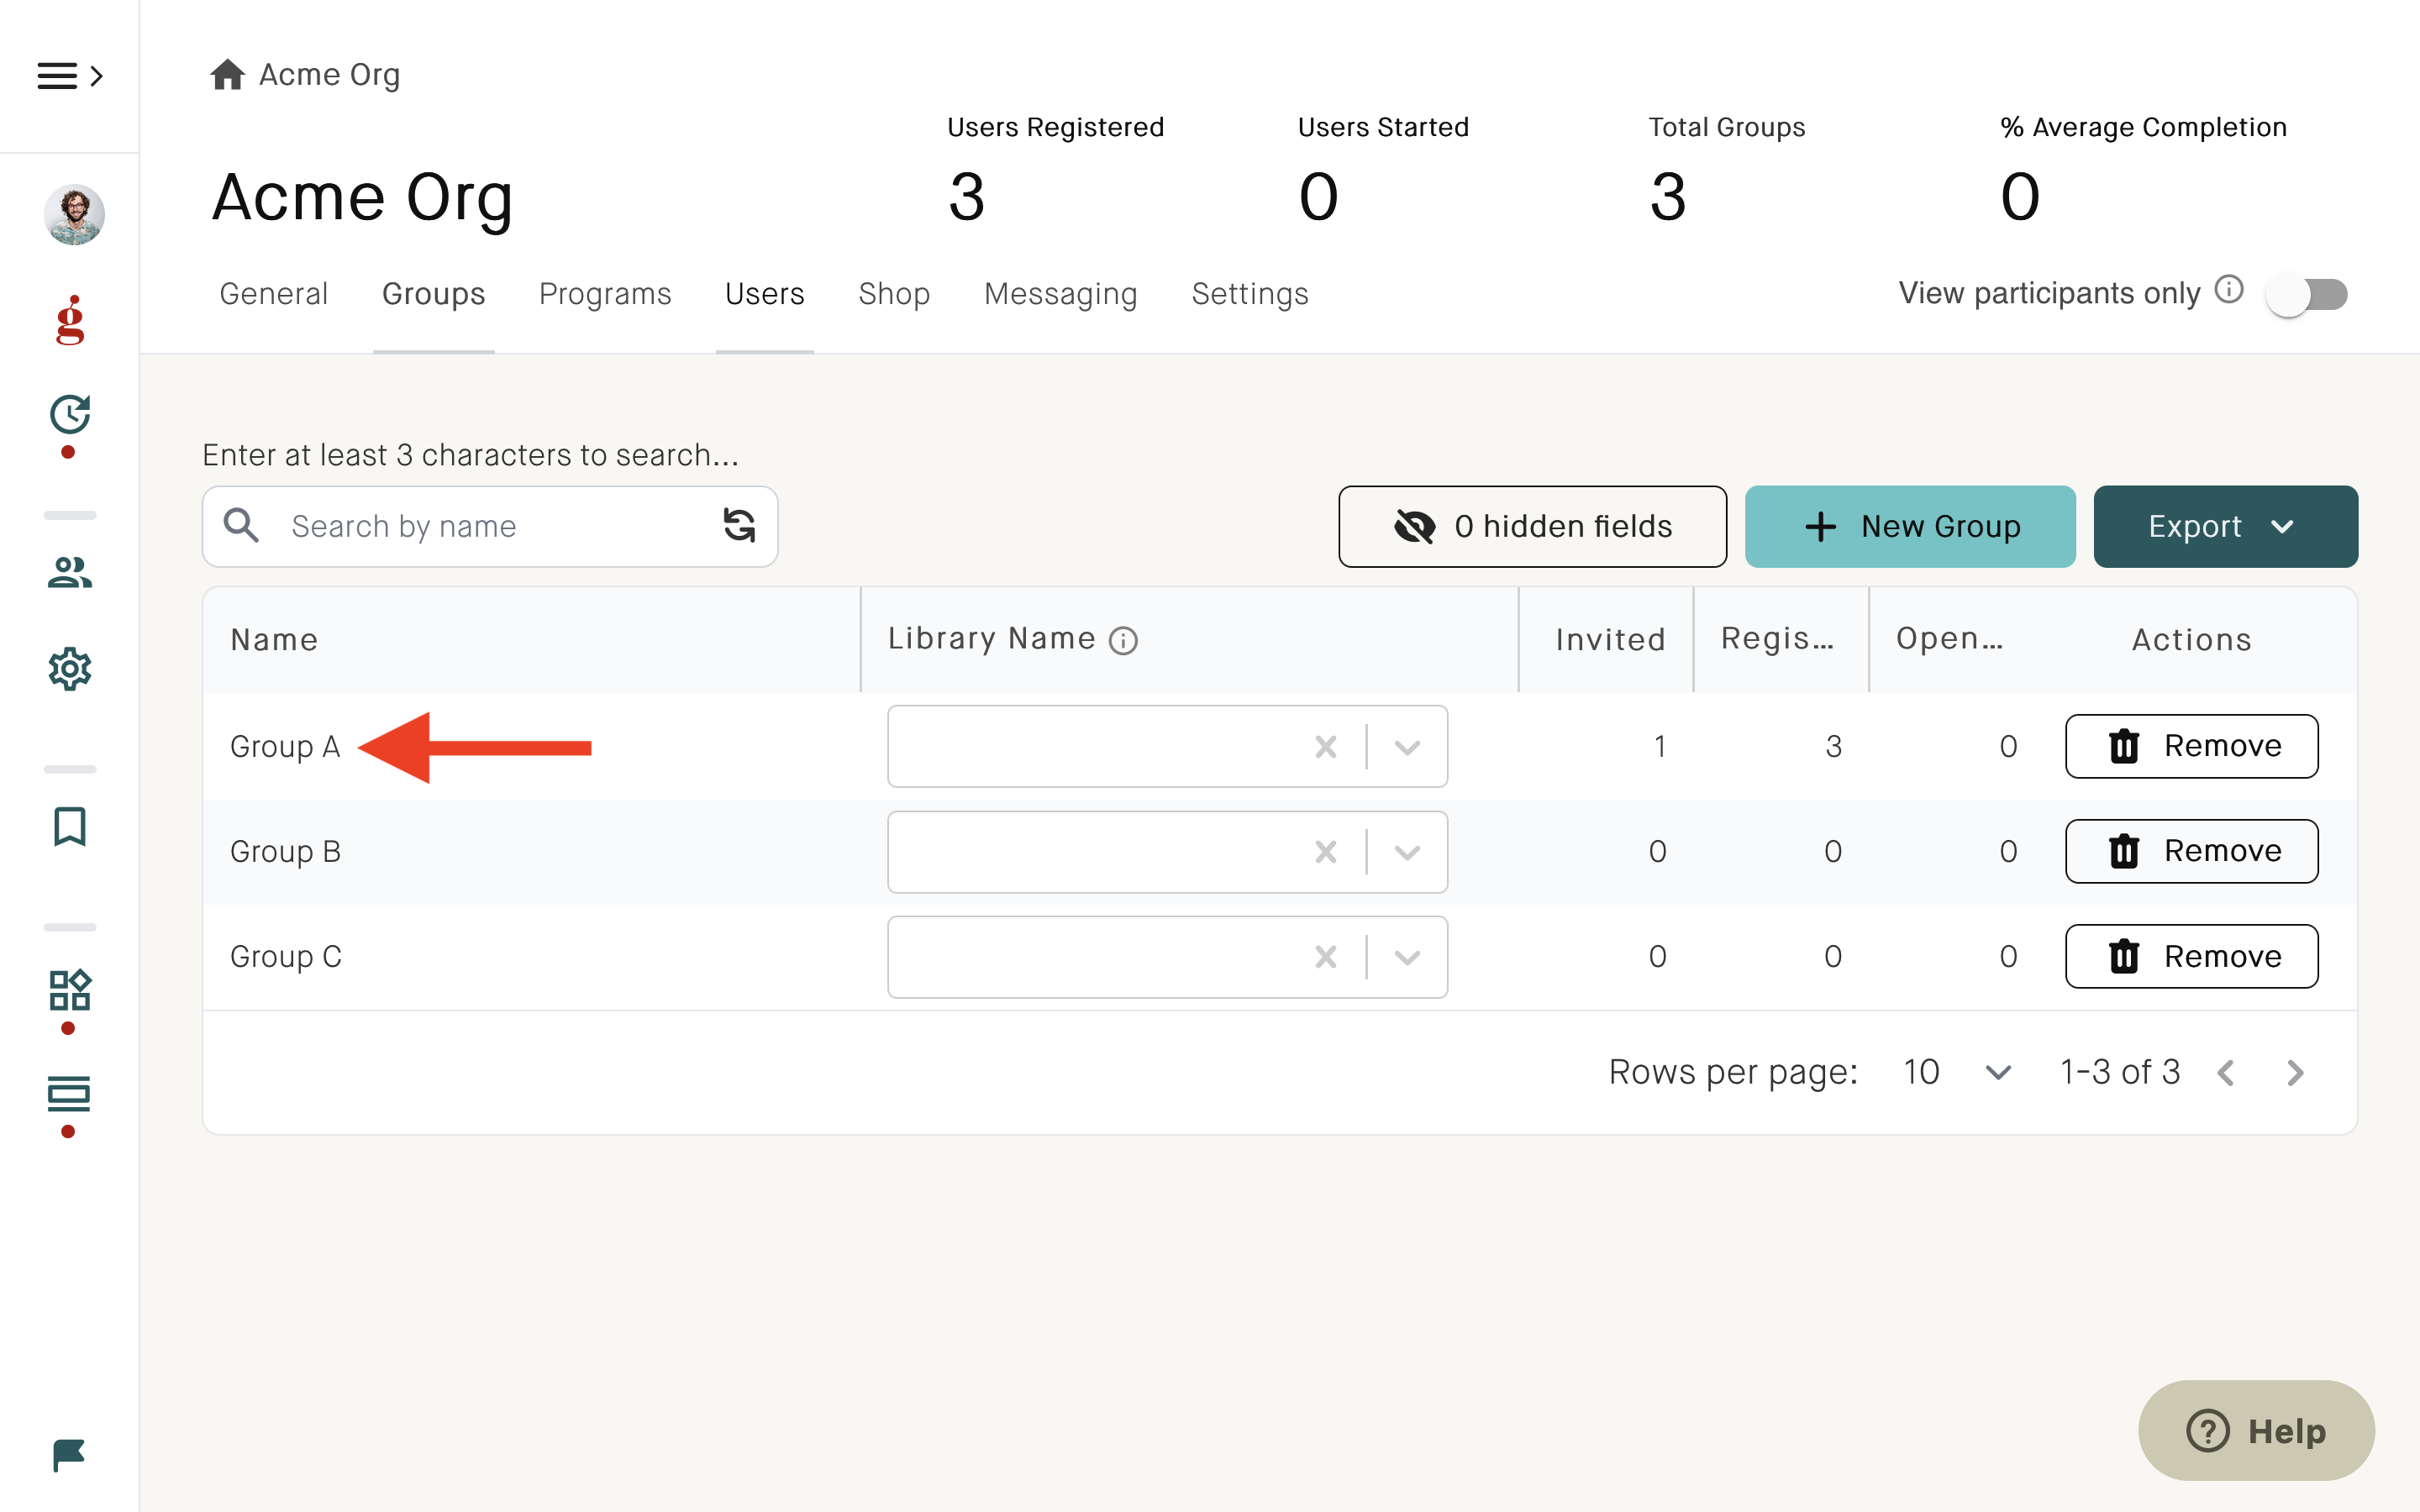Go to next page of groups
Screen dimensions: 2420x1512
click(2295, 1073)
